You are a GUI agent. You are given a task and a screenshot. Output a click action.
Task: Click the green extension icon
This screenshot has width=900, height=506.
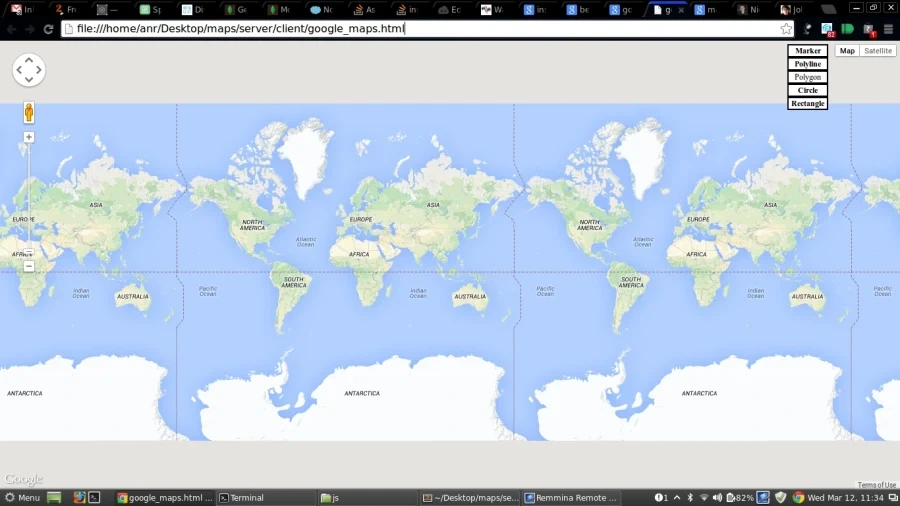point(847,29)
